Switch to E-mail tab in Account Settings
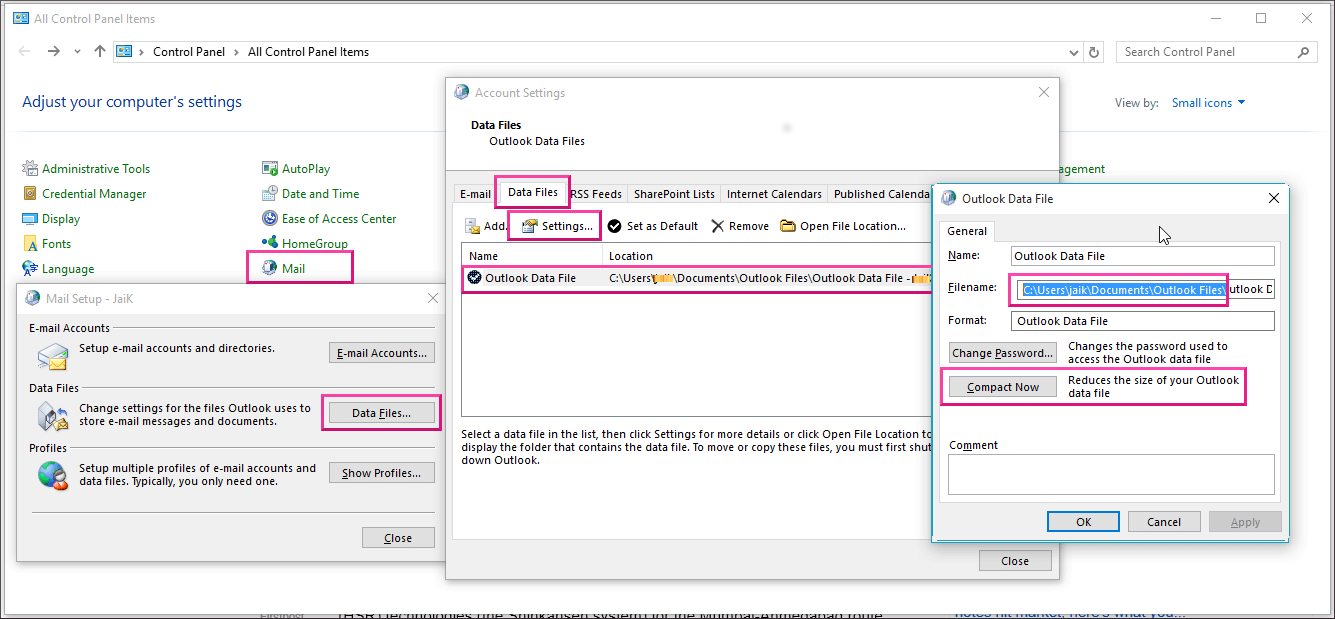The width and height of the screenshot is (1335, 619). [x=475, y=194]
